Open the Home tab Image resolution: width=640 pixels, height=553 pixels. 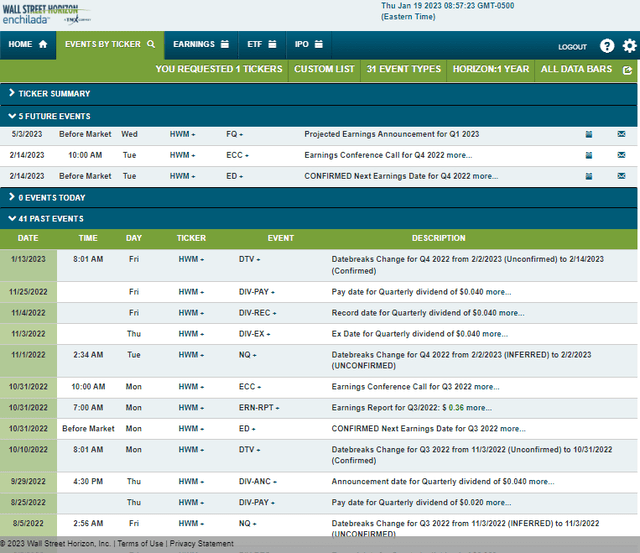point(28,45)
